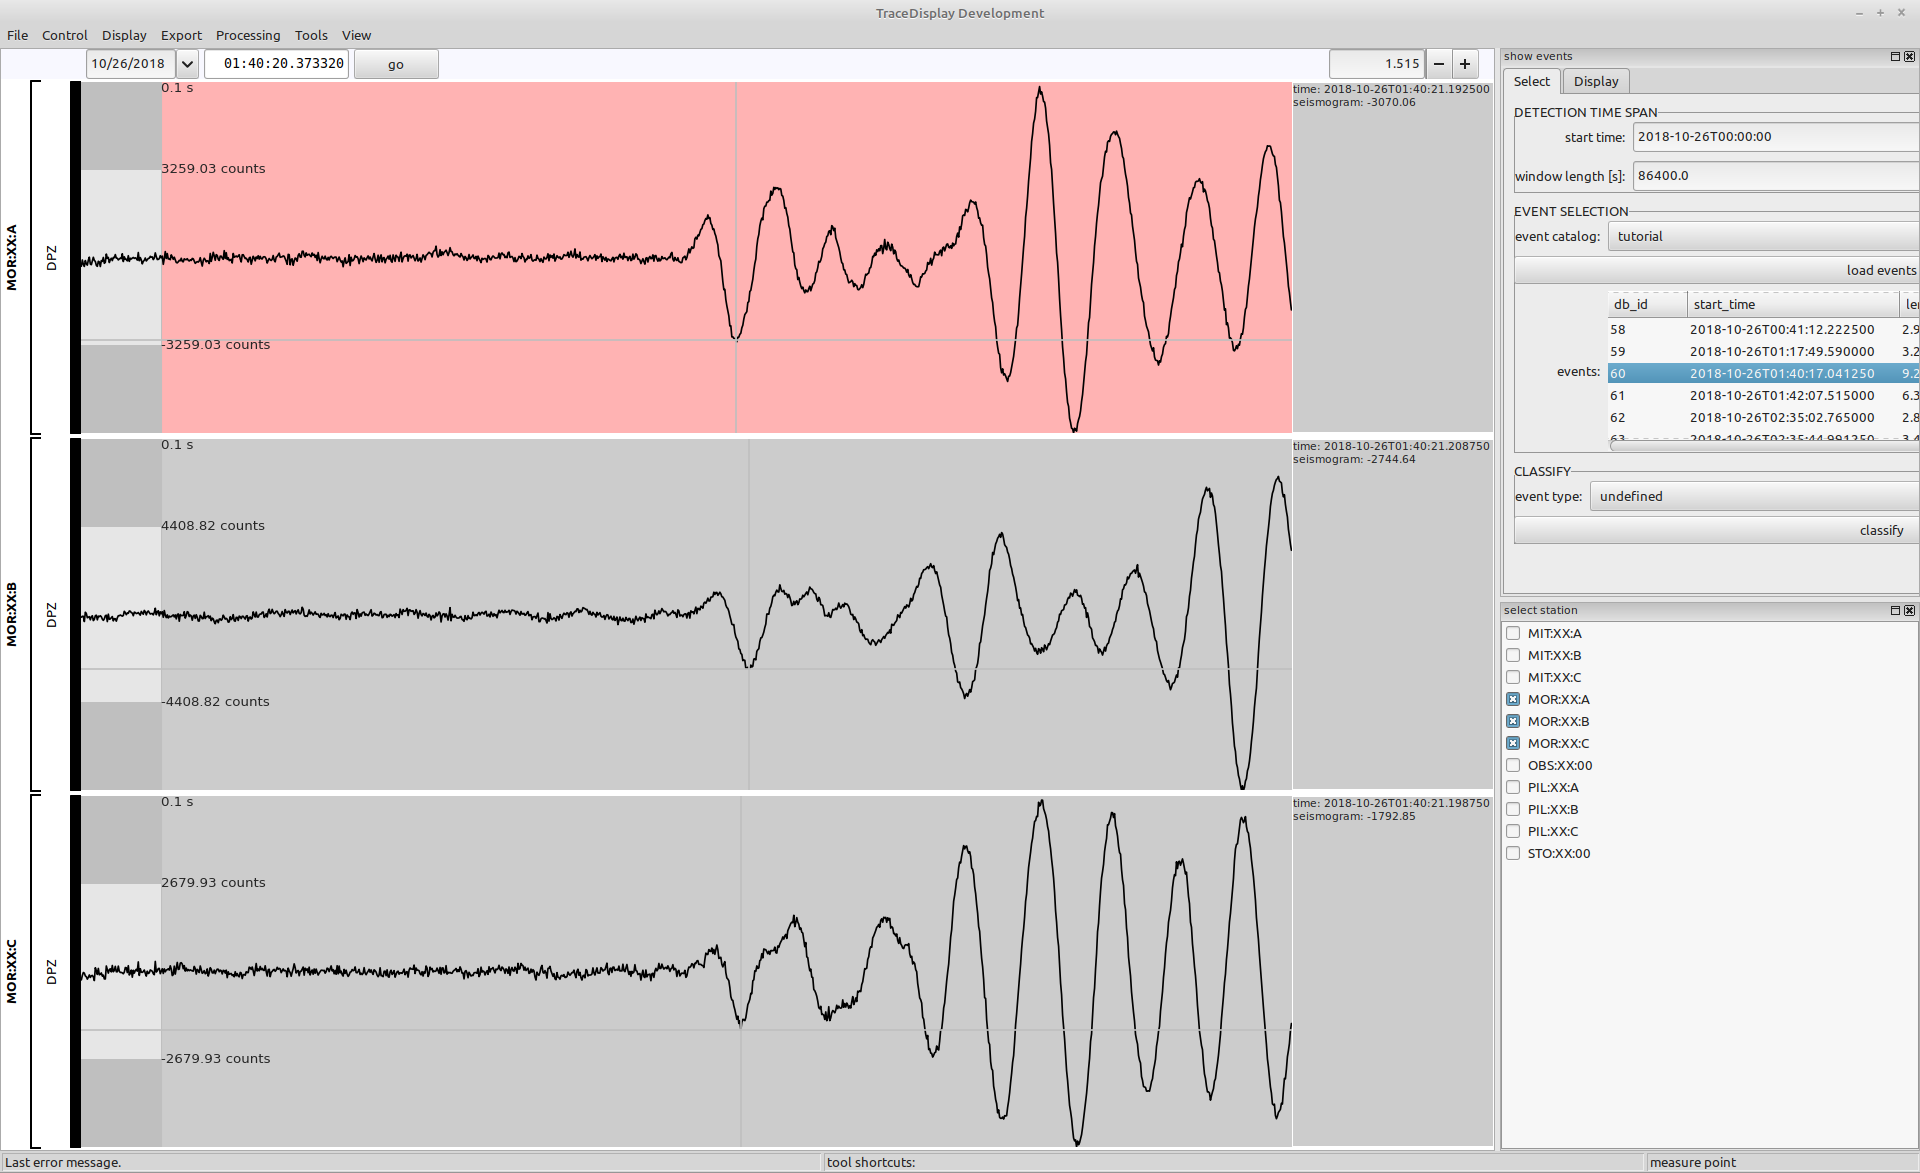Click the plus button to increase the display span
Screen dimensions: 1920x1173
click(x=1465, y=64)
